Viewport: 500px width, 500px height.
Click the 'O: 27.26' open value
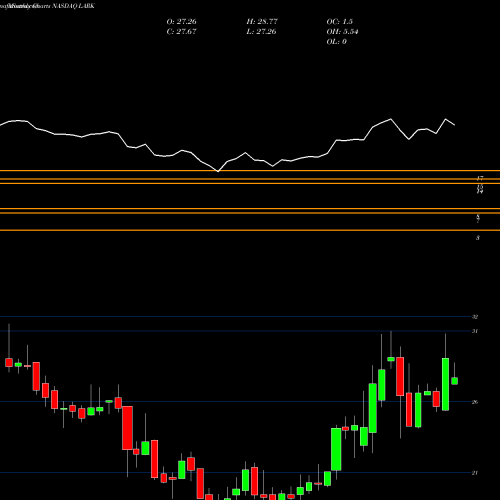click(x=182, y=22)
